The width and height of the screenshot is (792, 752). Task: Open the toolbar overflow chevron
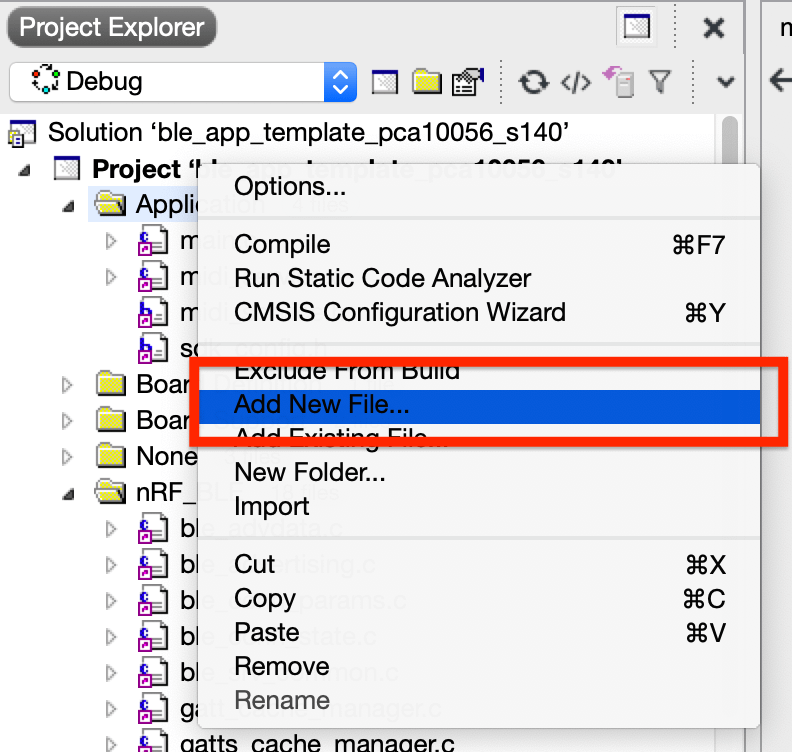(726, 82)
